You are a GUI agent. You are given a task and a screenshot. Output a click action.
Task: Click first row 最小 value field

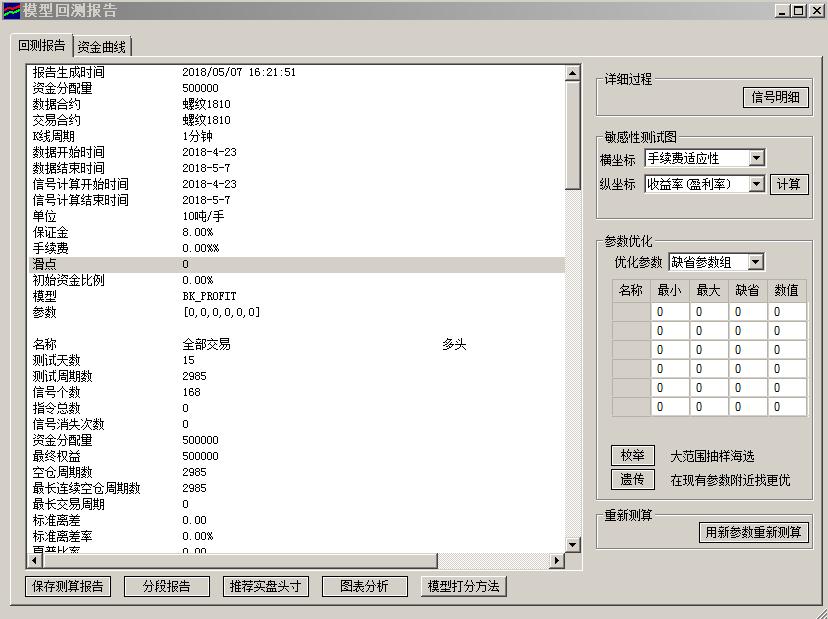(670, 312)
